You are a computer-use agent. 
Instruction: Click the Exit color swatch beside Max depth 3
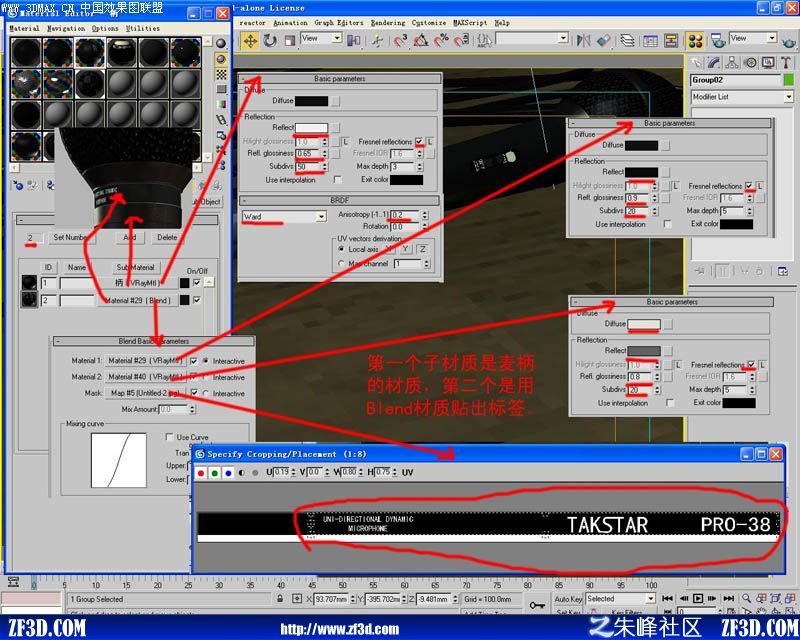(407, 180)
